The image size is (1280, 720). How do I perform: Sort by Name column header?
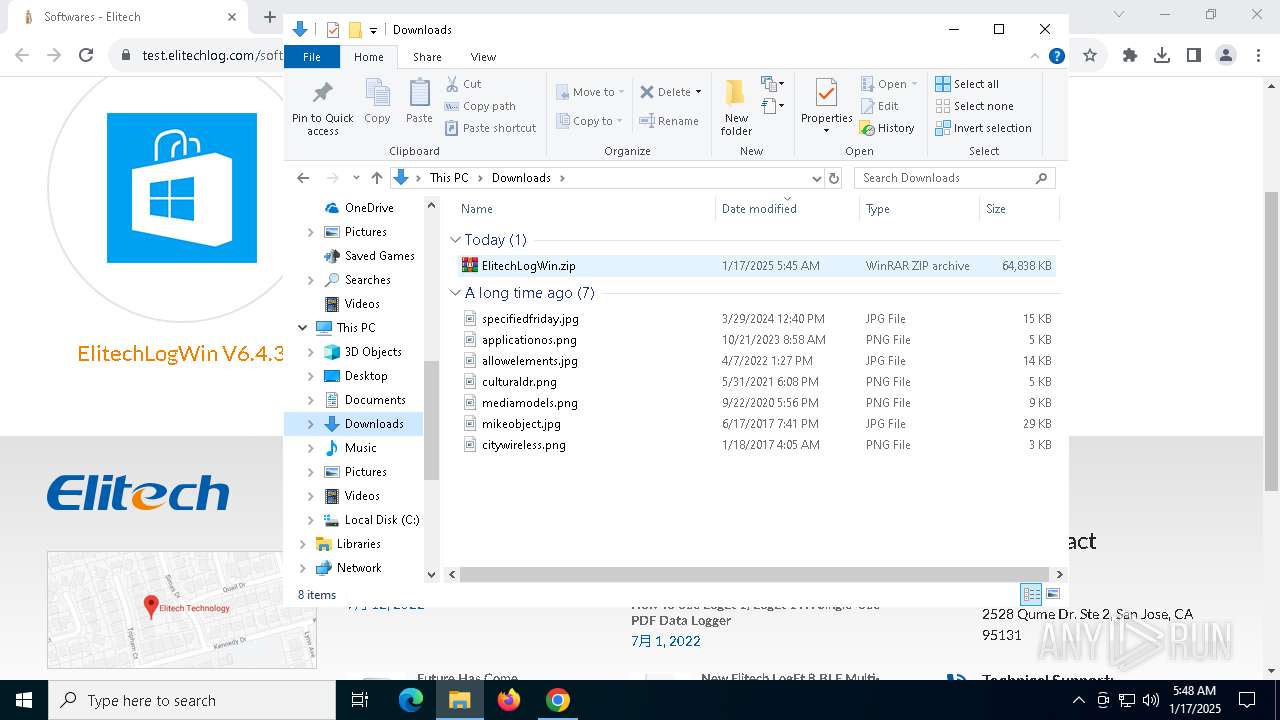[585, 209]
